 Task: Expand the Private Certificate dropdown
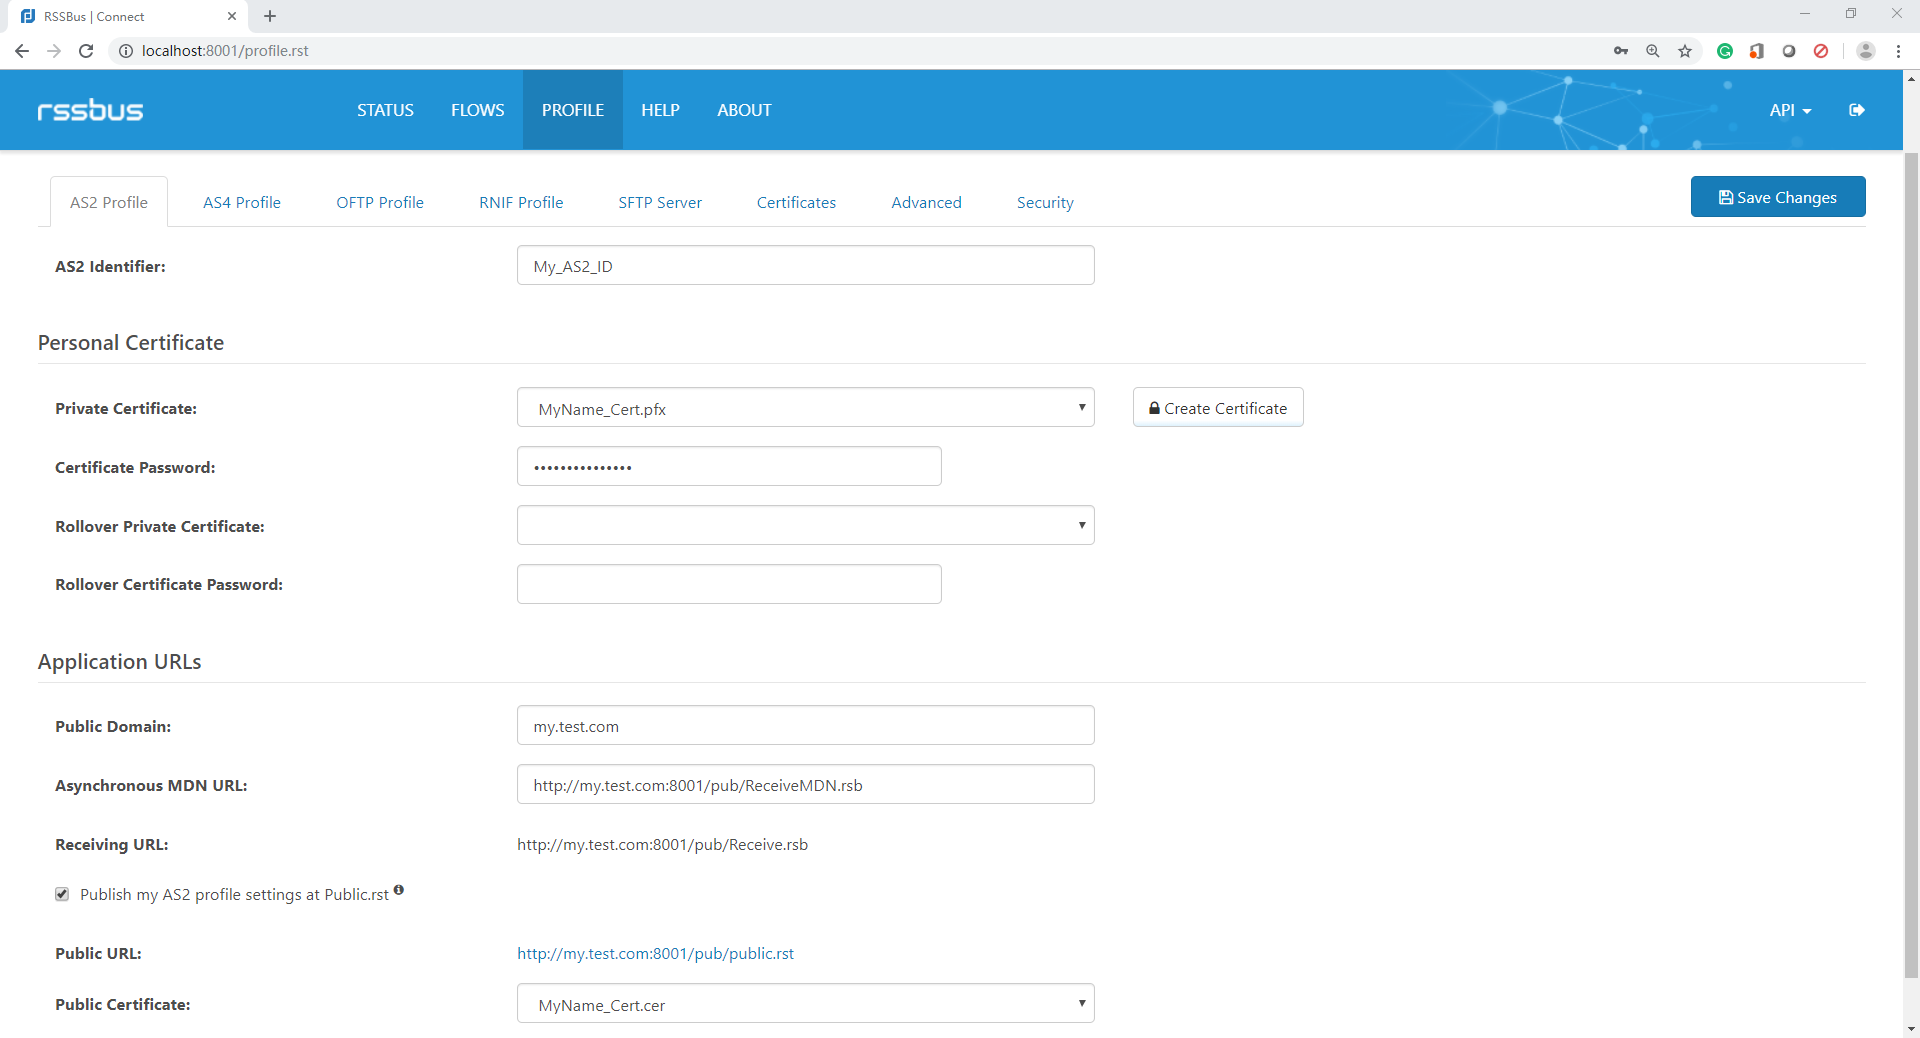pos(805,408)
